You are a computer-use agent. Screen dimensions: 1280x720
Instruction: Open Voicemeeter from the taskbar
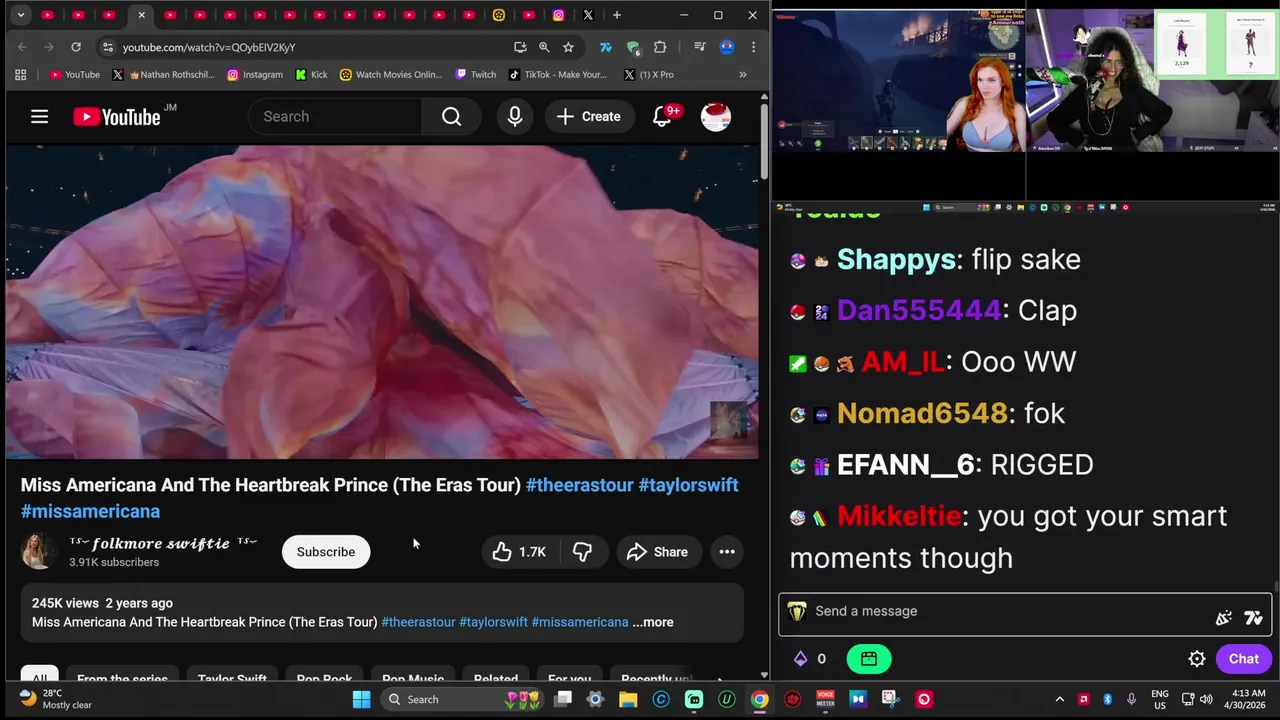[825, 699]
